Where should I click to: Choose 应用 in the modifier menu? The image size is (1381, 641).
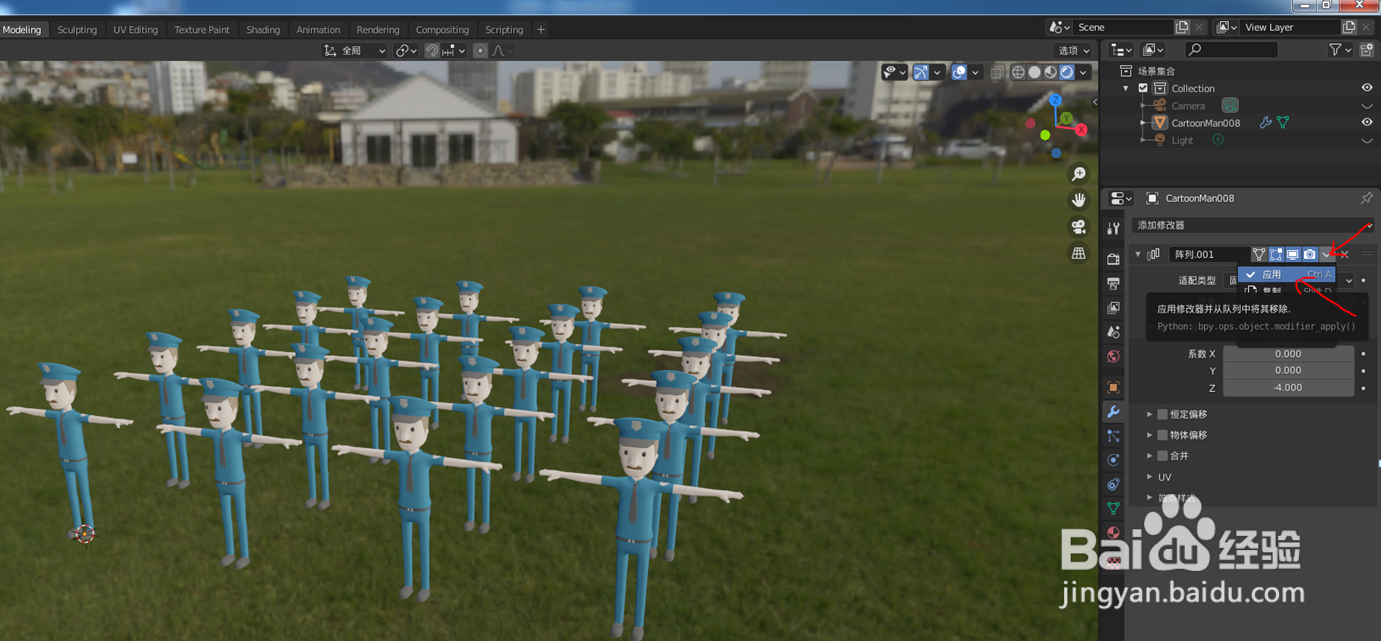(1286, 274)
